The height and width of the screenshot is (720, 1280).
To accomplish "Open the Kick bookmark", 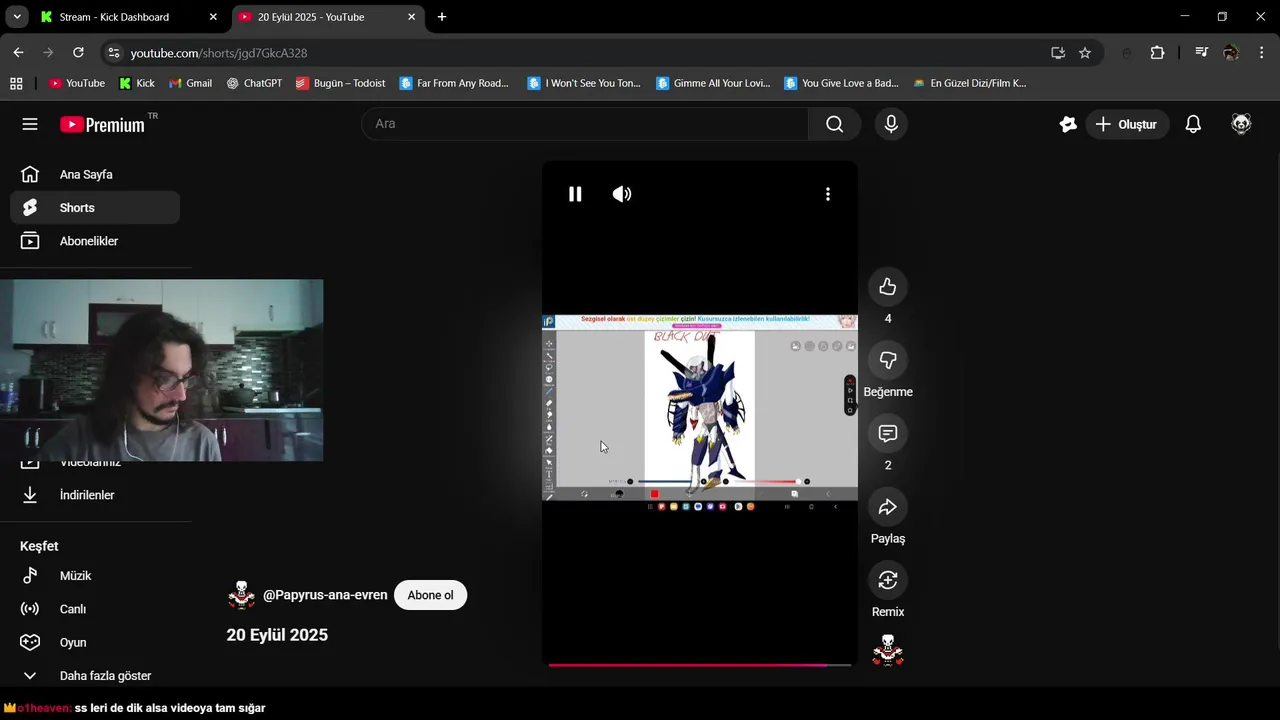I will [x=137, y=83].
